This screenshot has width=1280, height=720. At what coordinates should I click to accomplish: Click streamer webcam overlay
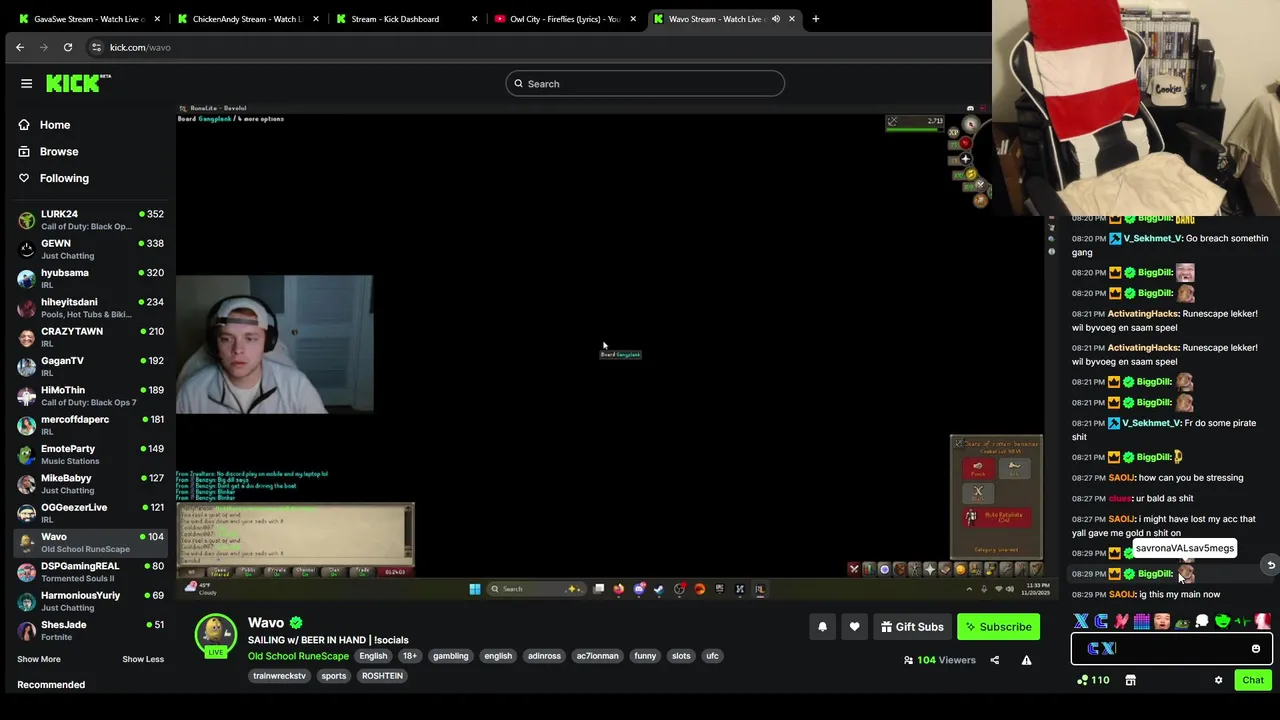[x=275, y=345]
